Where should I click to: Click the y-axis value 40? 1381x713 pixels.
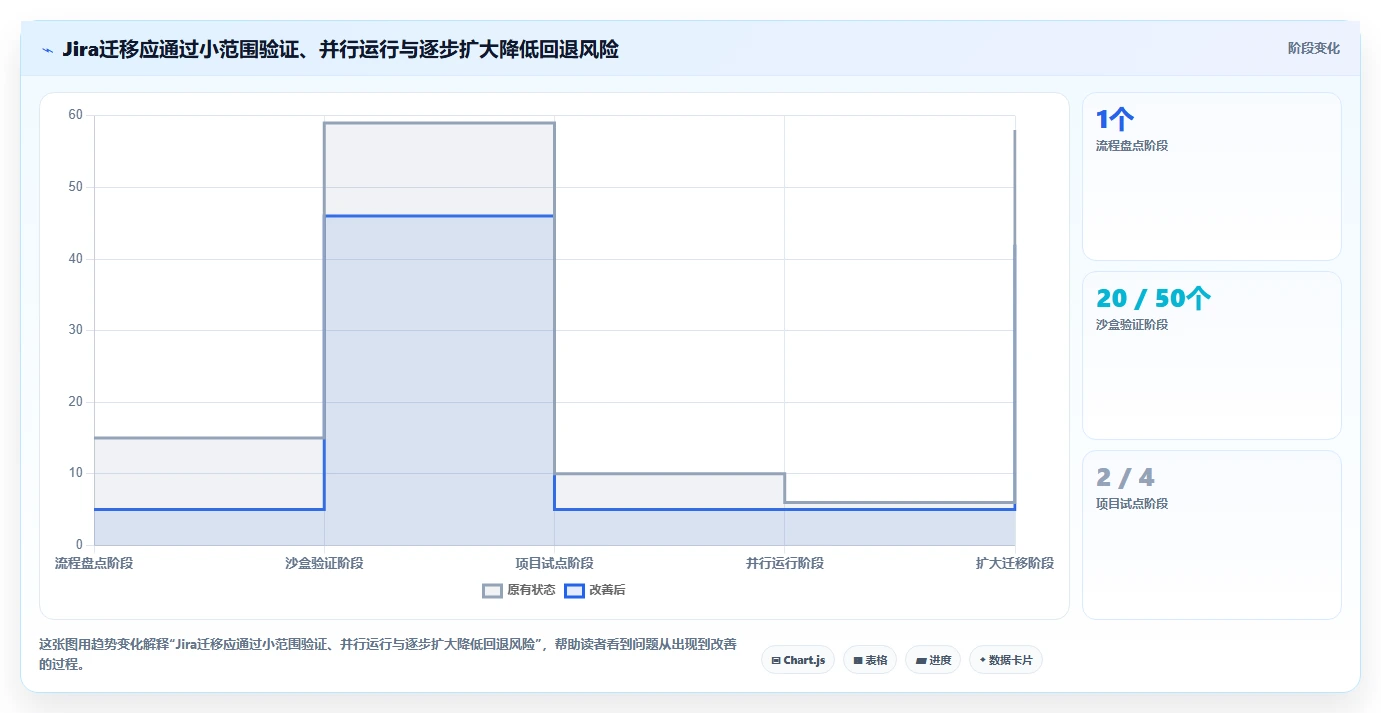tap(75, 259)
